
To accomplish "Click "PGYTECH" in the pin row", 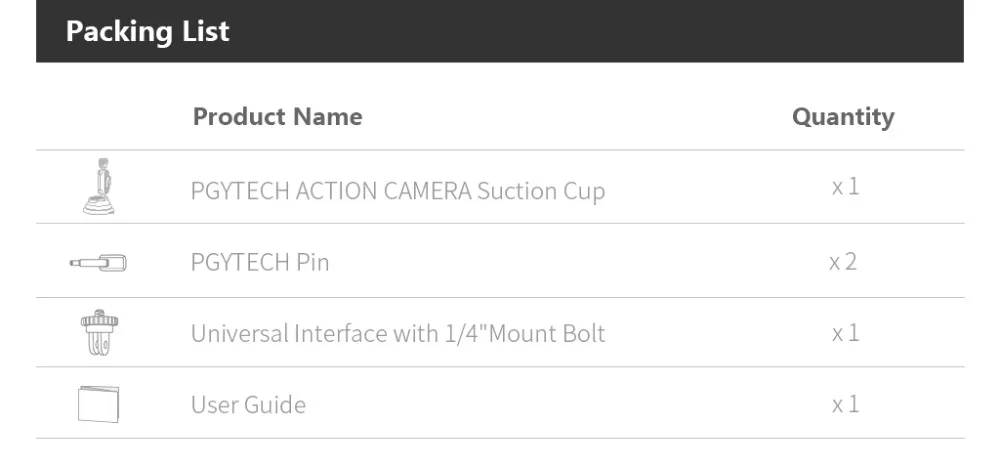I will pos(240,263).
